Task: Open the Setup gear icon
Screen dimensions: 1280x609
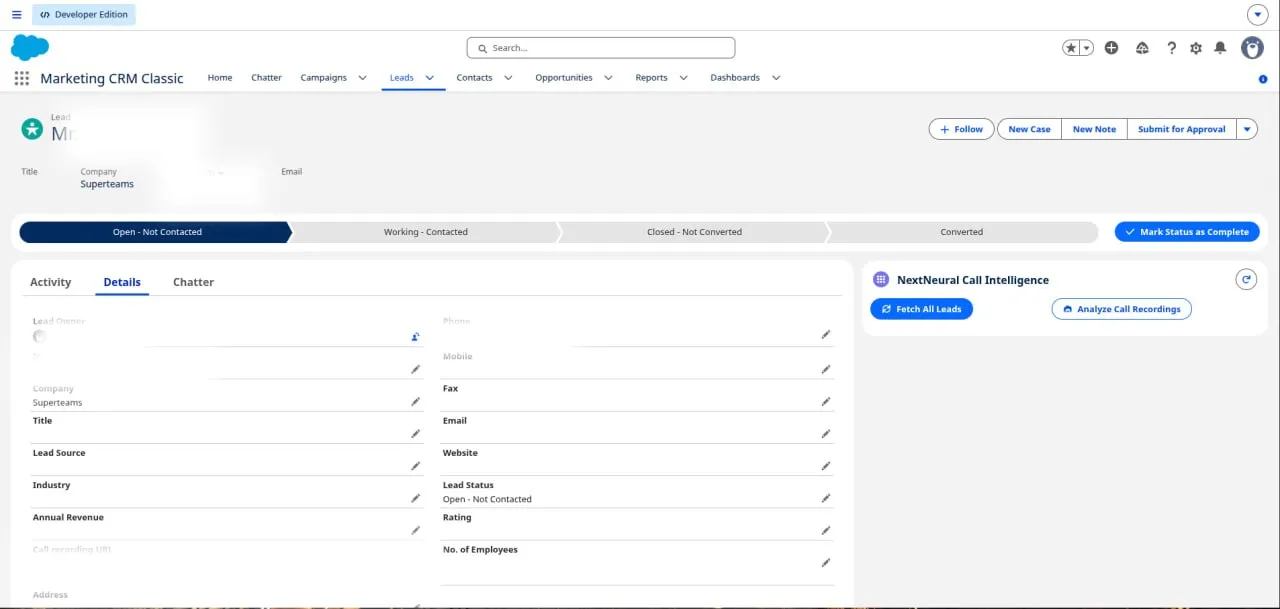Action: tap(1196, 48)
